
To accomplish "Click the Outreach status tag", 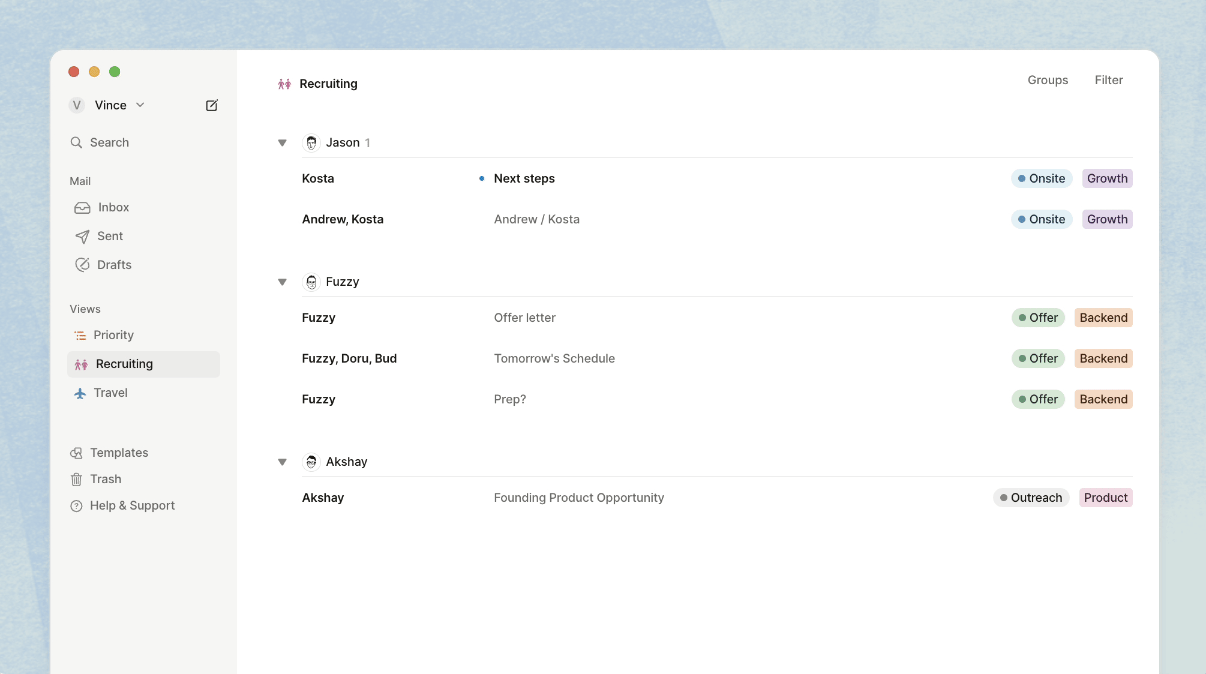I will tap(1030, 498).
